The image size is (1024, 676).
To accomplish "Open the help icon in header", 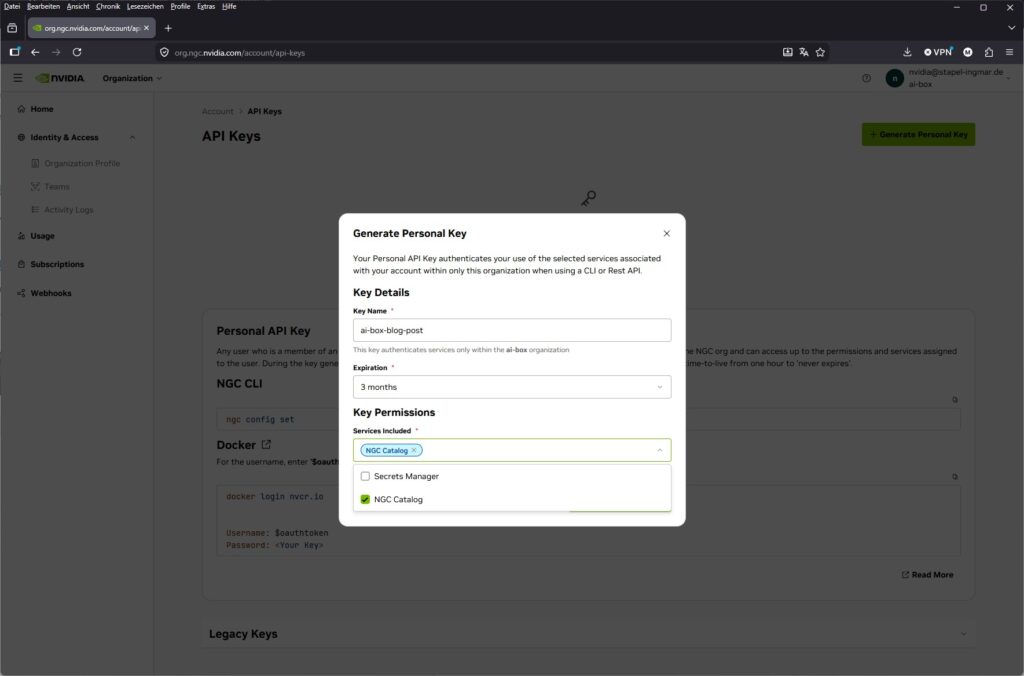I will click(x=866, y=78).
